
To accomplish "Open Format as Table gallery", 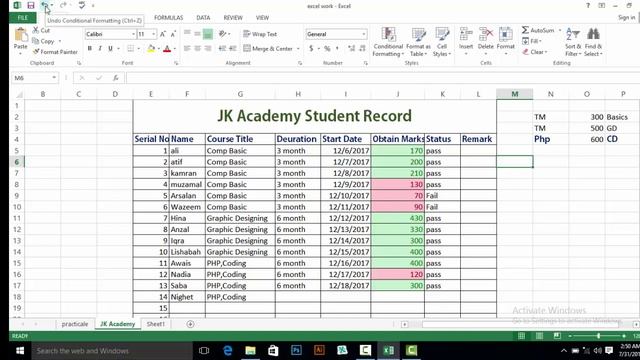I will (418, 42).
